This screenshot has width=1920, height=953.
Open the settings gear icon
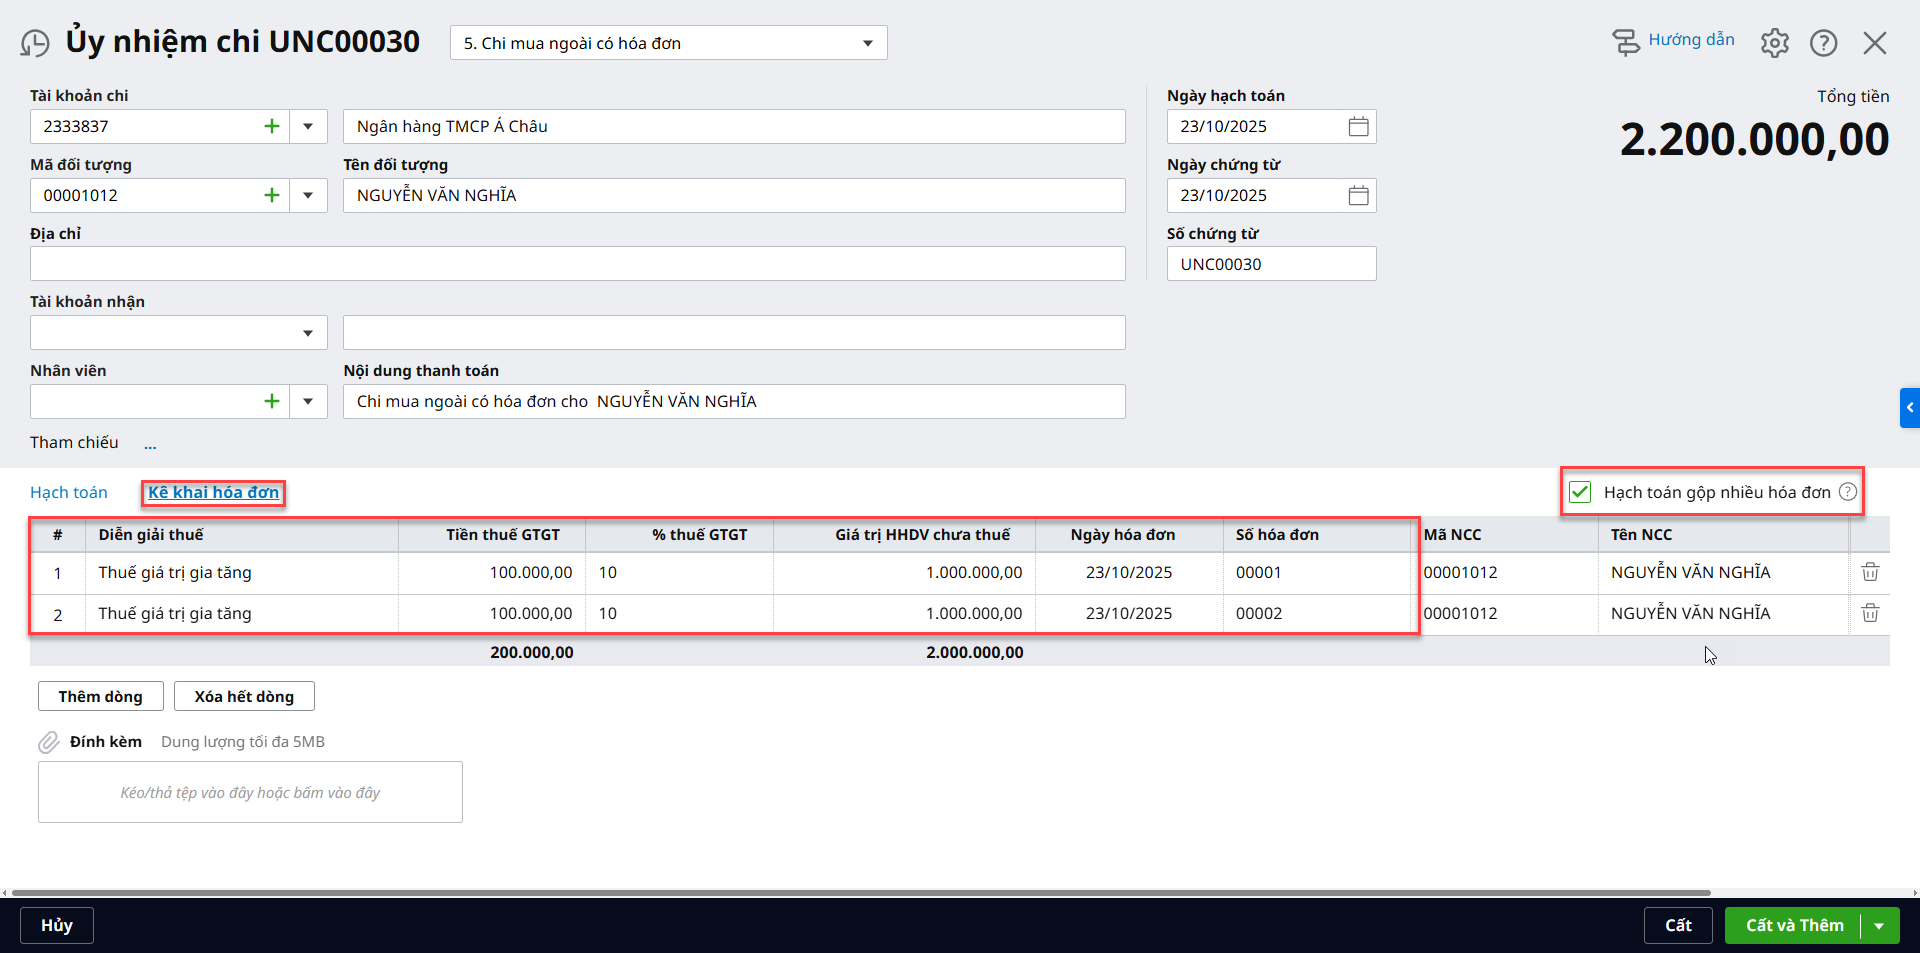pyautogui.click(x=1774, y=43)
